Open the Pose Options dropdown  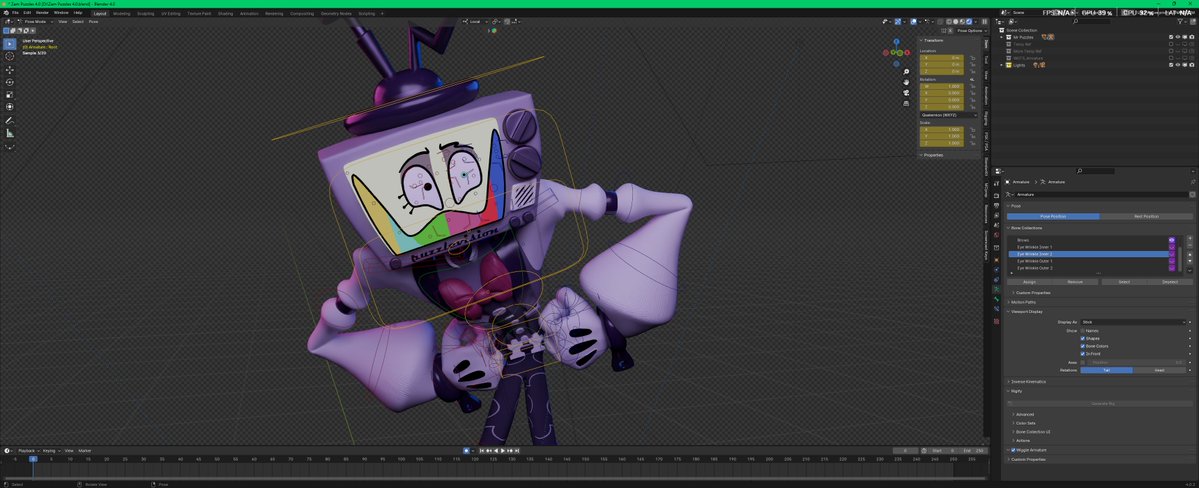click(x=970, y=31)
